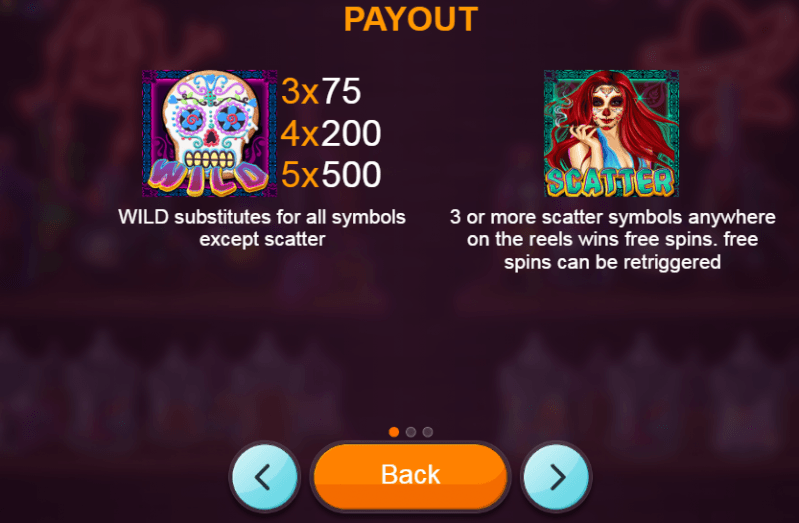
Task: Select the second page indicator dot
Action: pos(411,432)
